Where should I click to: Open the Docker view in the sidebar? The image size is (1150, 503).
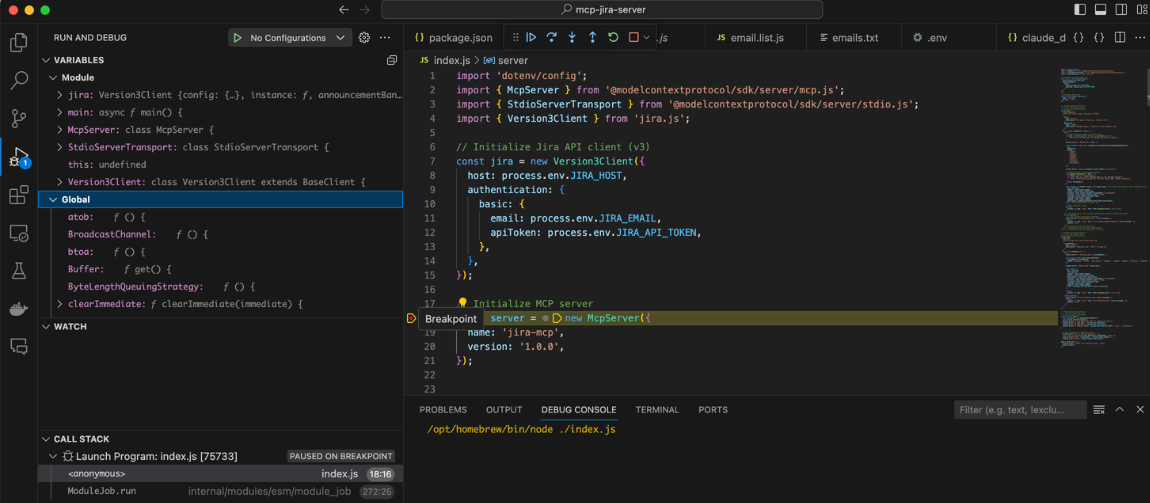pos(18,308)
